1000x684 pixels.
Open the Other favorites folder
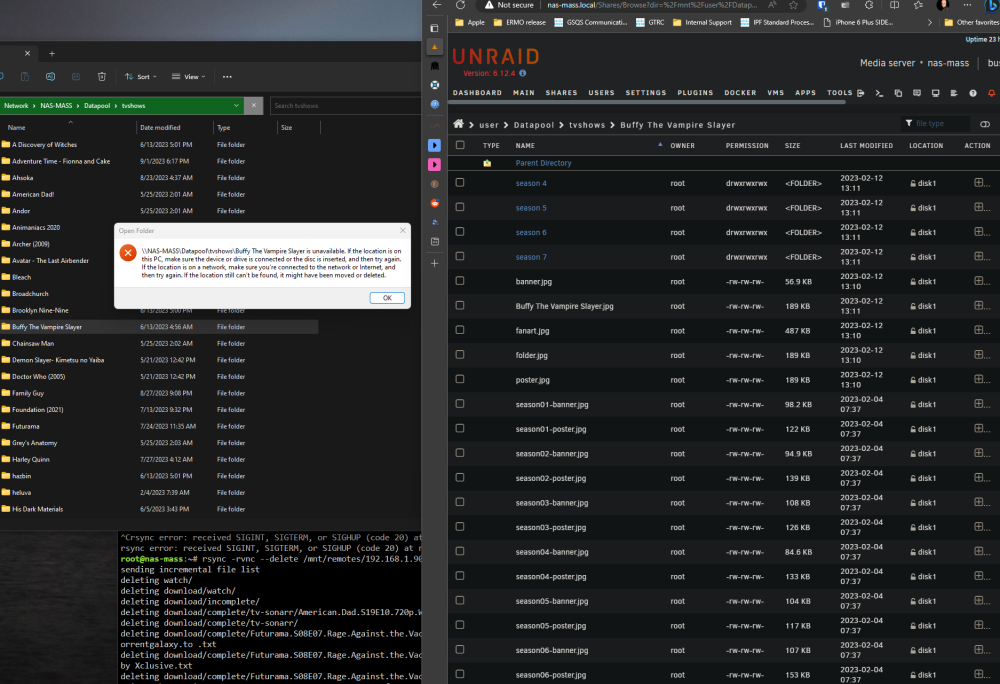(x=971, y=22)
